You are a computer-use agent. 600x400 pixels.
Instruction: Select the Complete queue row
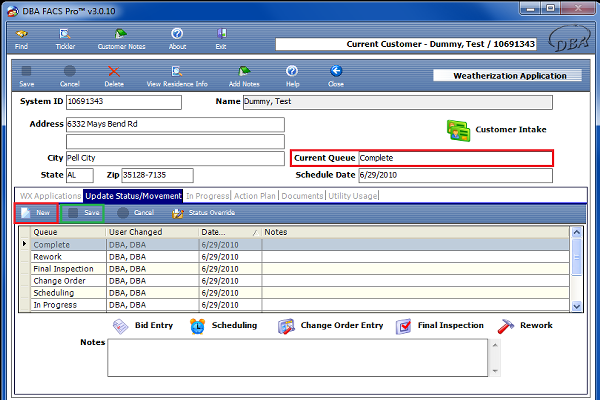pos(300,245)
